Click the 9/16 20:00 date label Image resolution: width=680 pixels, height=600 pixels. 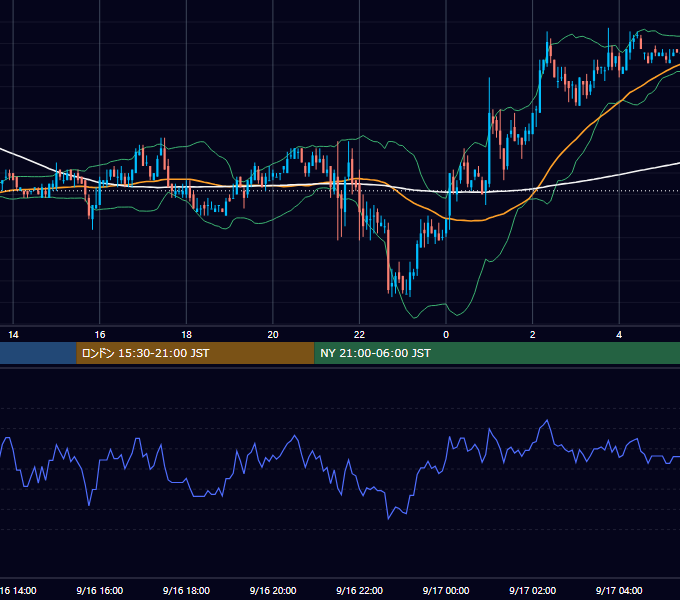(x=273, y=590)
